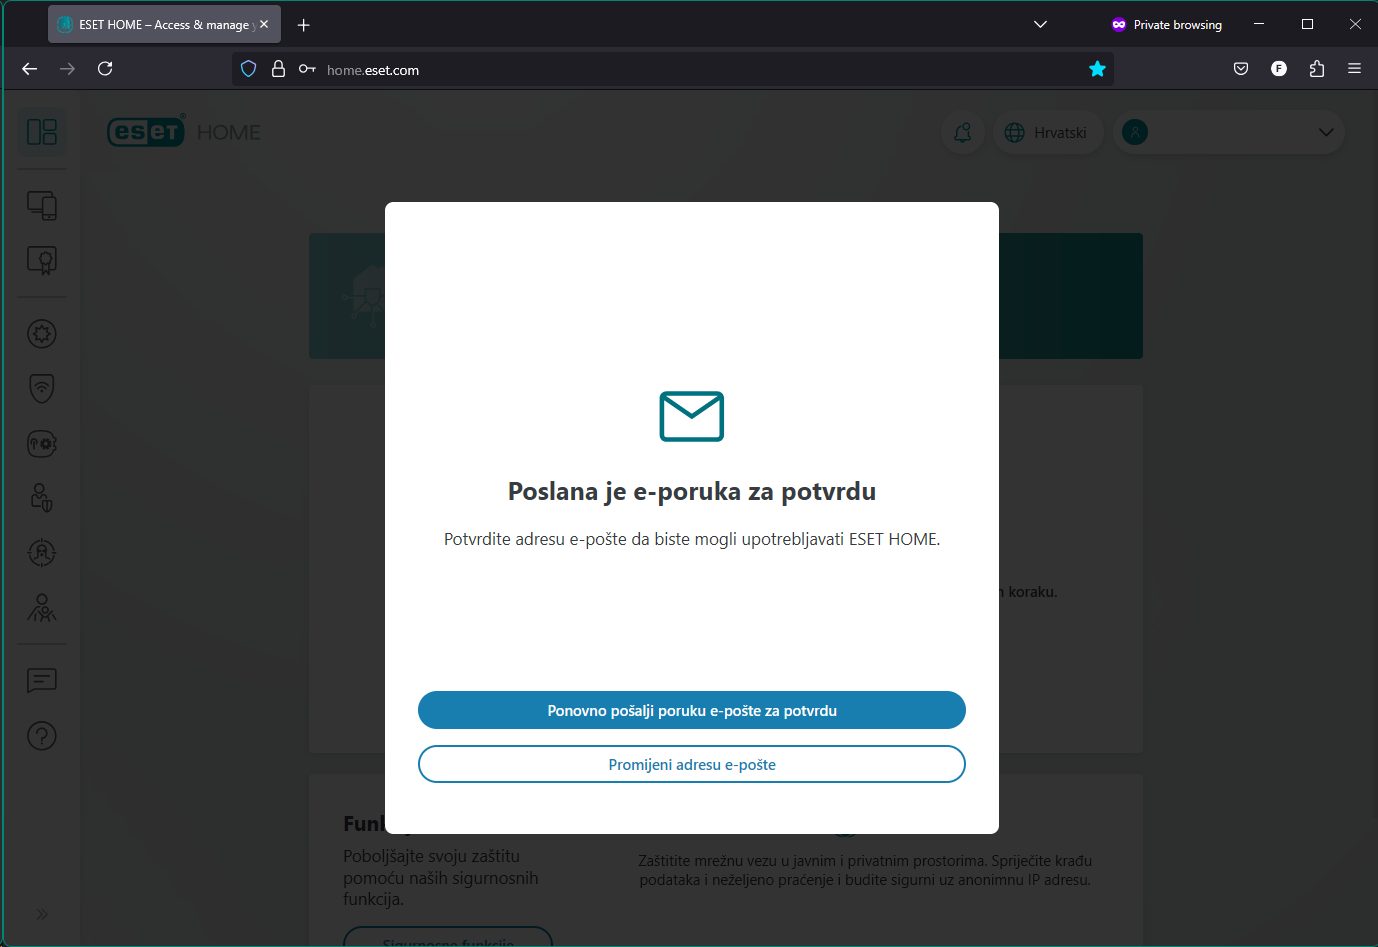Open the help question mark icon
This screenshot has width=1378, height=947.
[42, 736]
